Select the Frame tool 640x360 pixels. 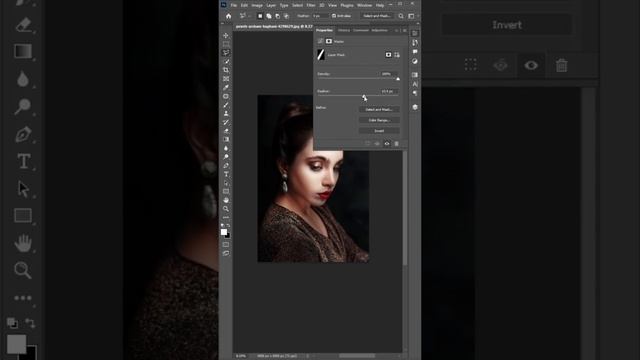click(226, 79)
